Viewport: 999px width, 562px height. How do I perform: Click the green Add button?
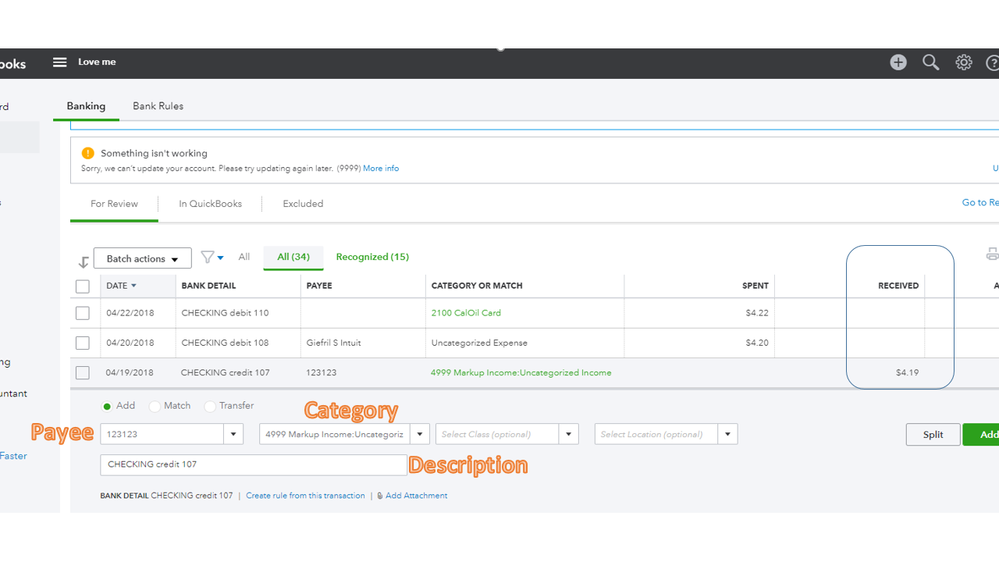pyautogui.click(x=981, y=435)
